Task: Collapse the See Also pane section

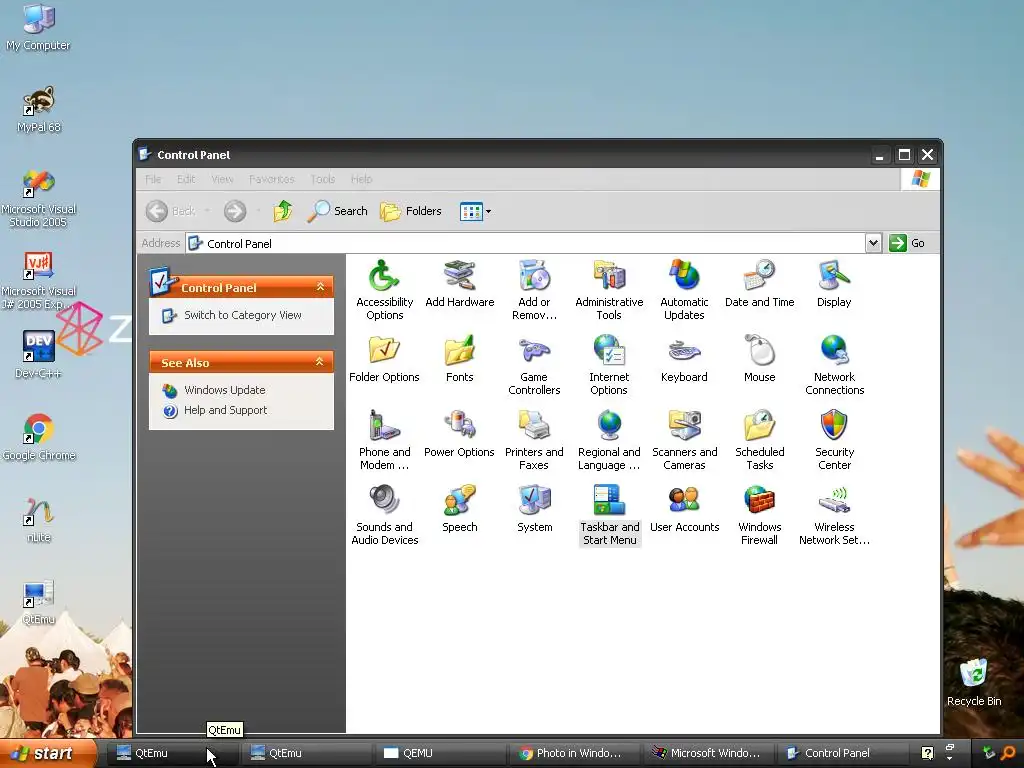Action: pos(319,362)
